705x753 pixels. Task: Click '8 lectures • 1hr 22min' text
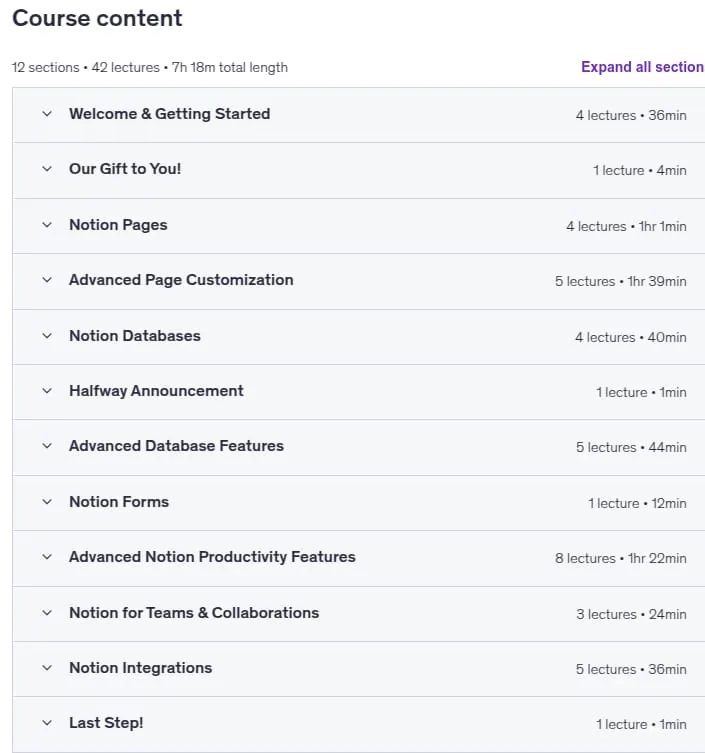click(x=620, y=559)
